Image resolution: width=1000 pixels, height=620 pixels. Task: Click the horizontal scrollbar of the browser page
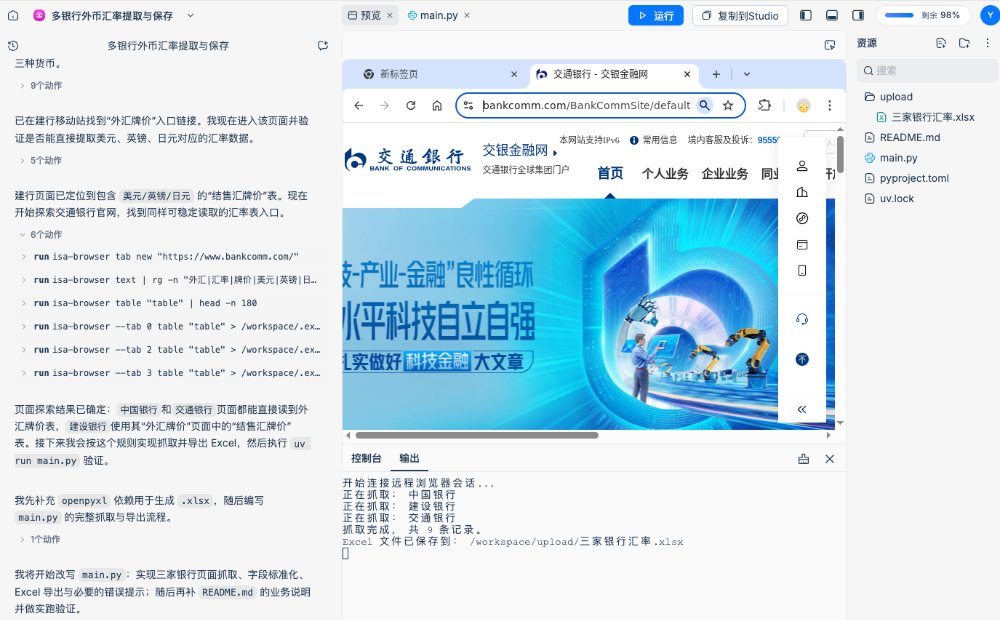pos(477,435)
